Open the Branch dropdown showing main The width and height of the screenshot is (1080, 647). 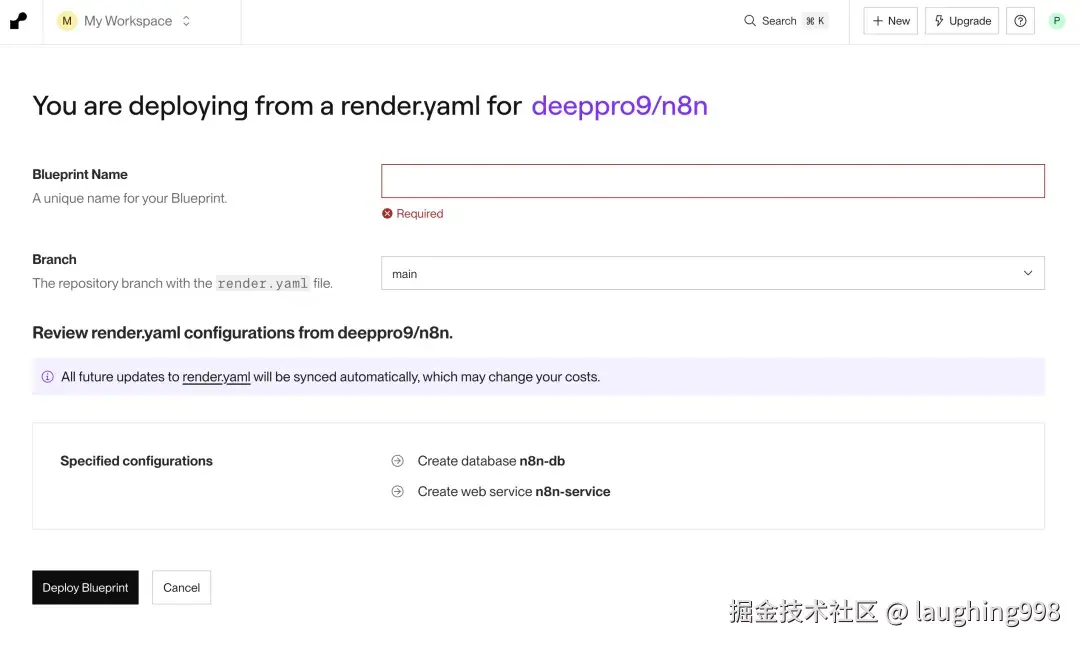tap(713, 274)
